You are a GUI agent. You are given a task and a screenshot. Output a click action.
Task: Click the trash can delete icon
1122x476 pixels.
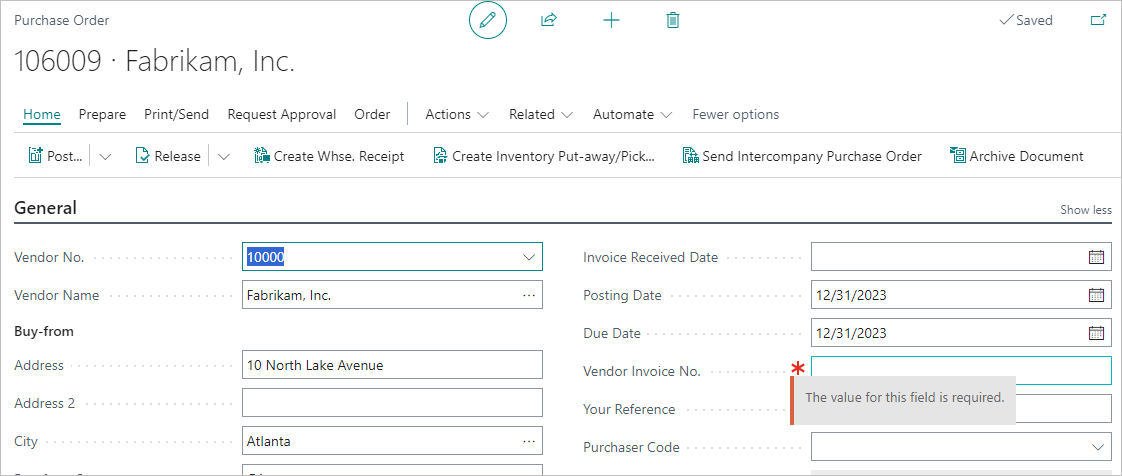click(673, 20)
